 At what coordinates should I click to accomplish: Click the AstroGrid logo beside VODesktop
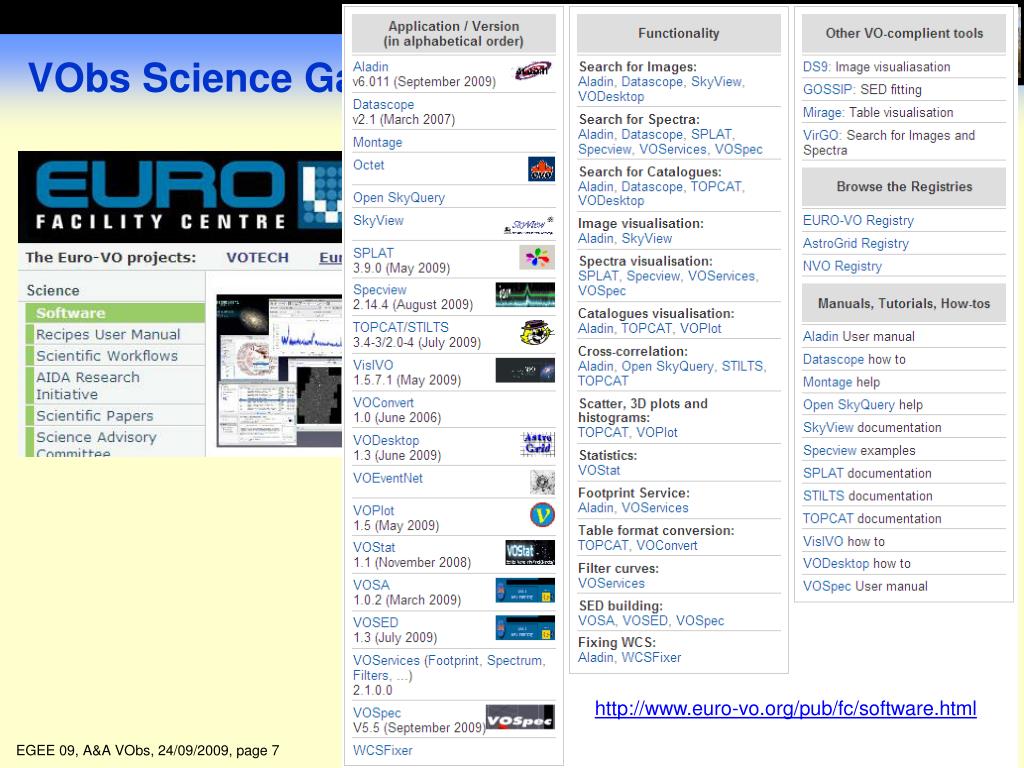pyautogui.click(x=537, y=443)
